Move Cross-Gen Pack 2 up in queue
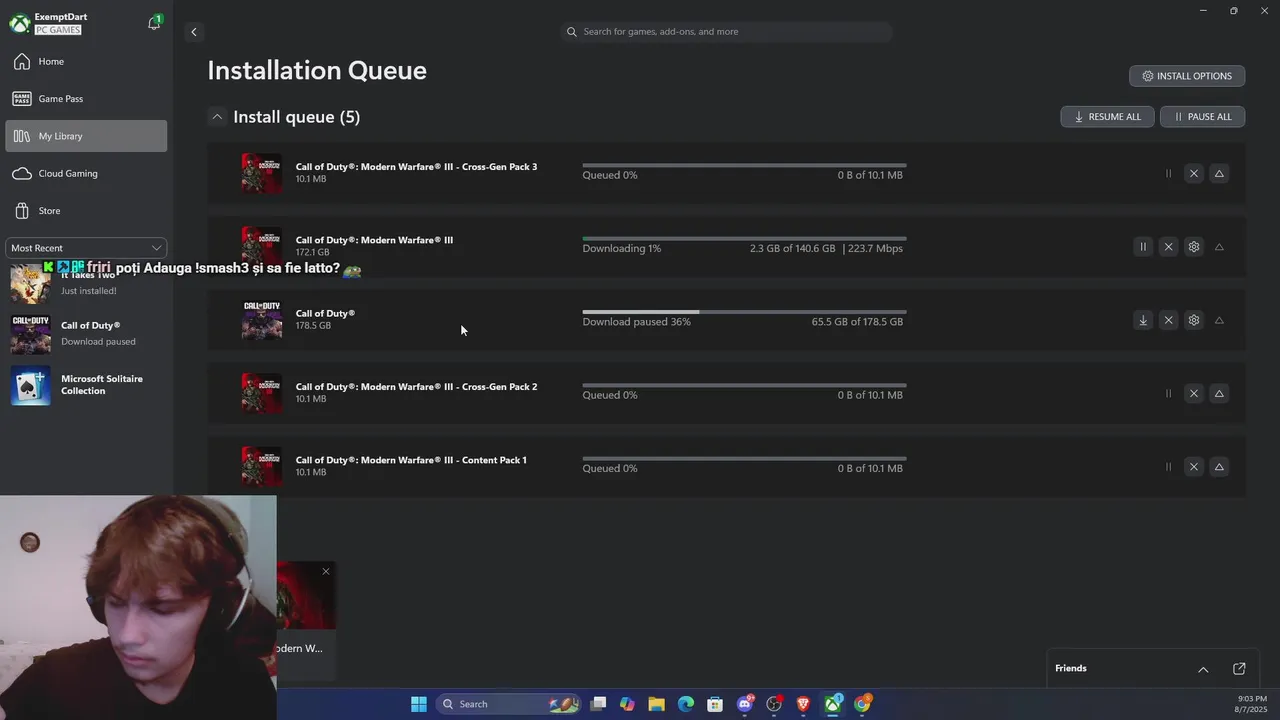 coord(1219,394)
